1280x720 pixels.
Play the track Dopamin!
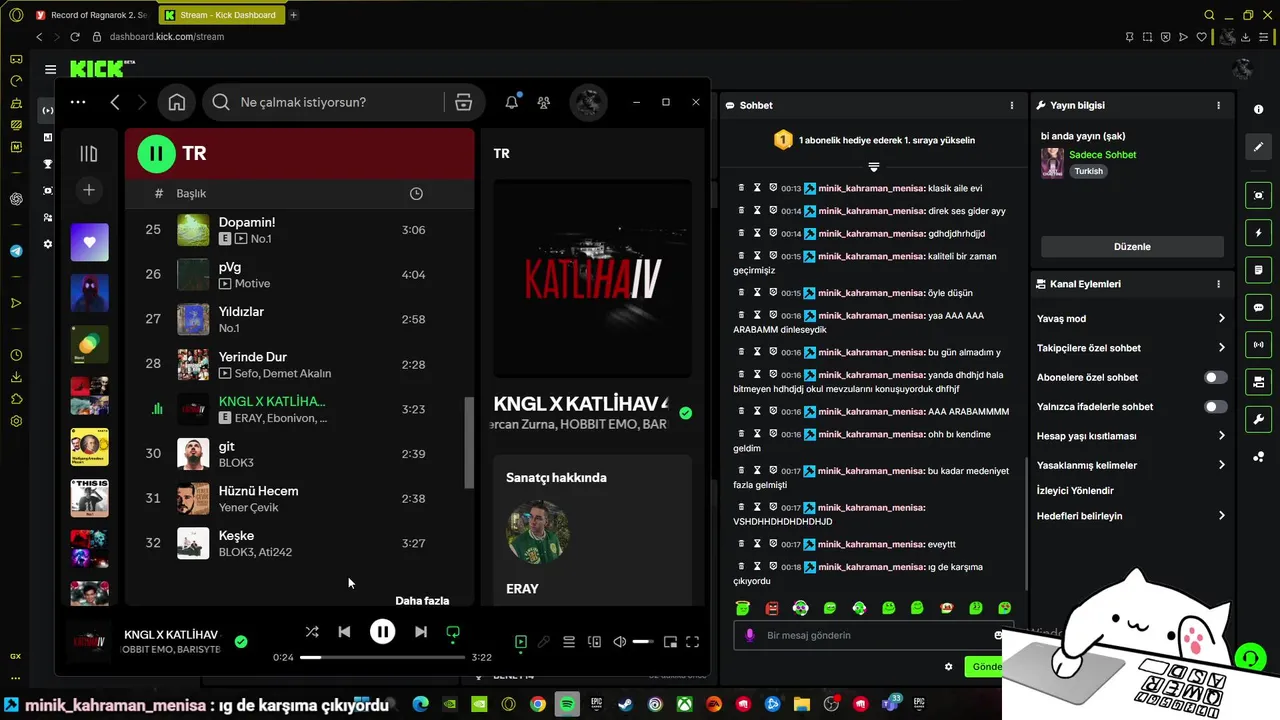pos(300,230)
